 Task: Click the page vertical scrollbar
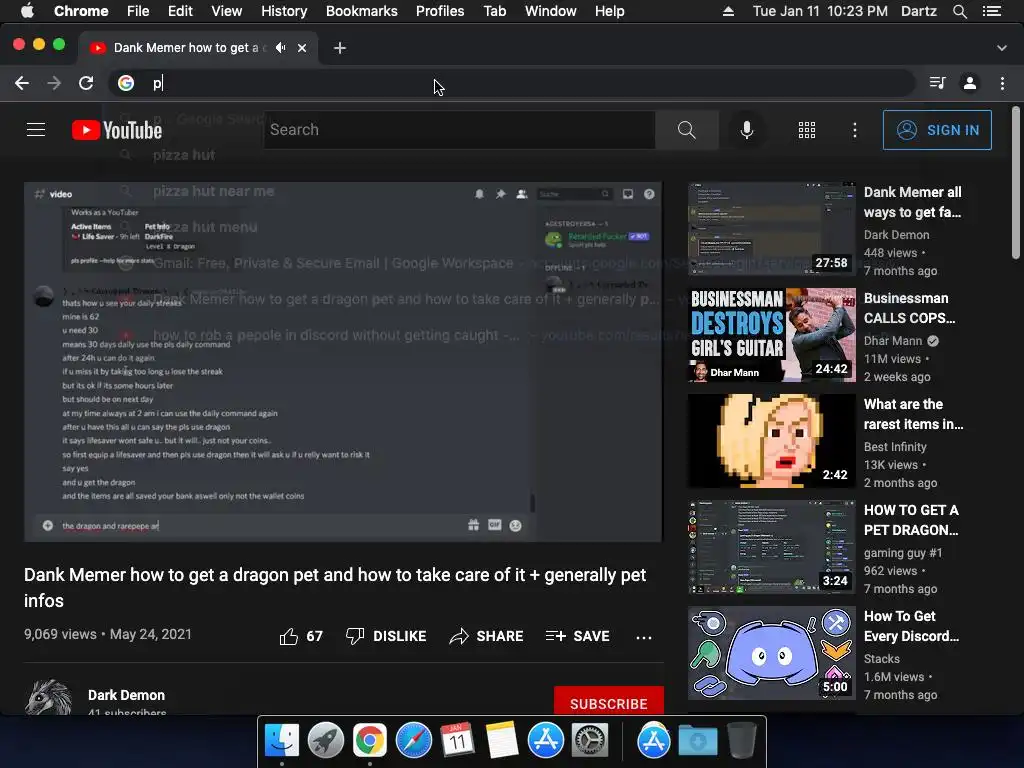pos(1016,183)
